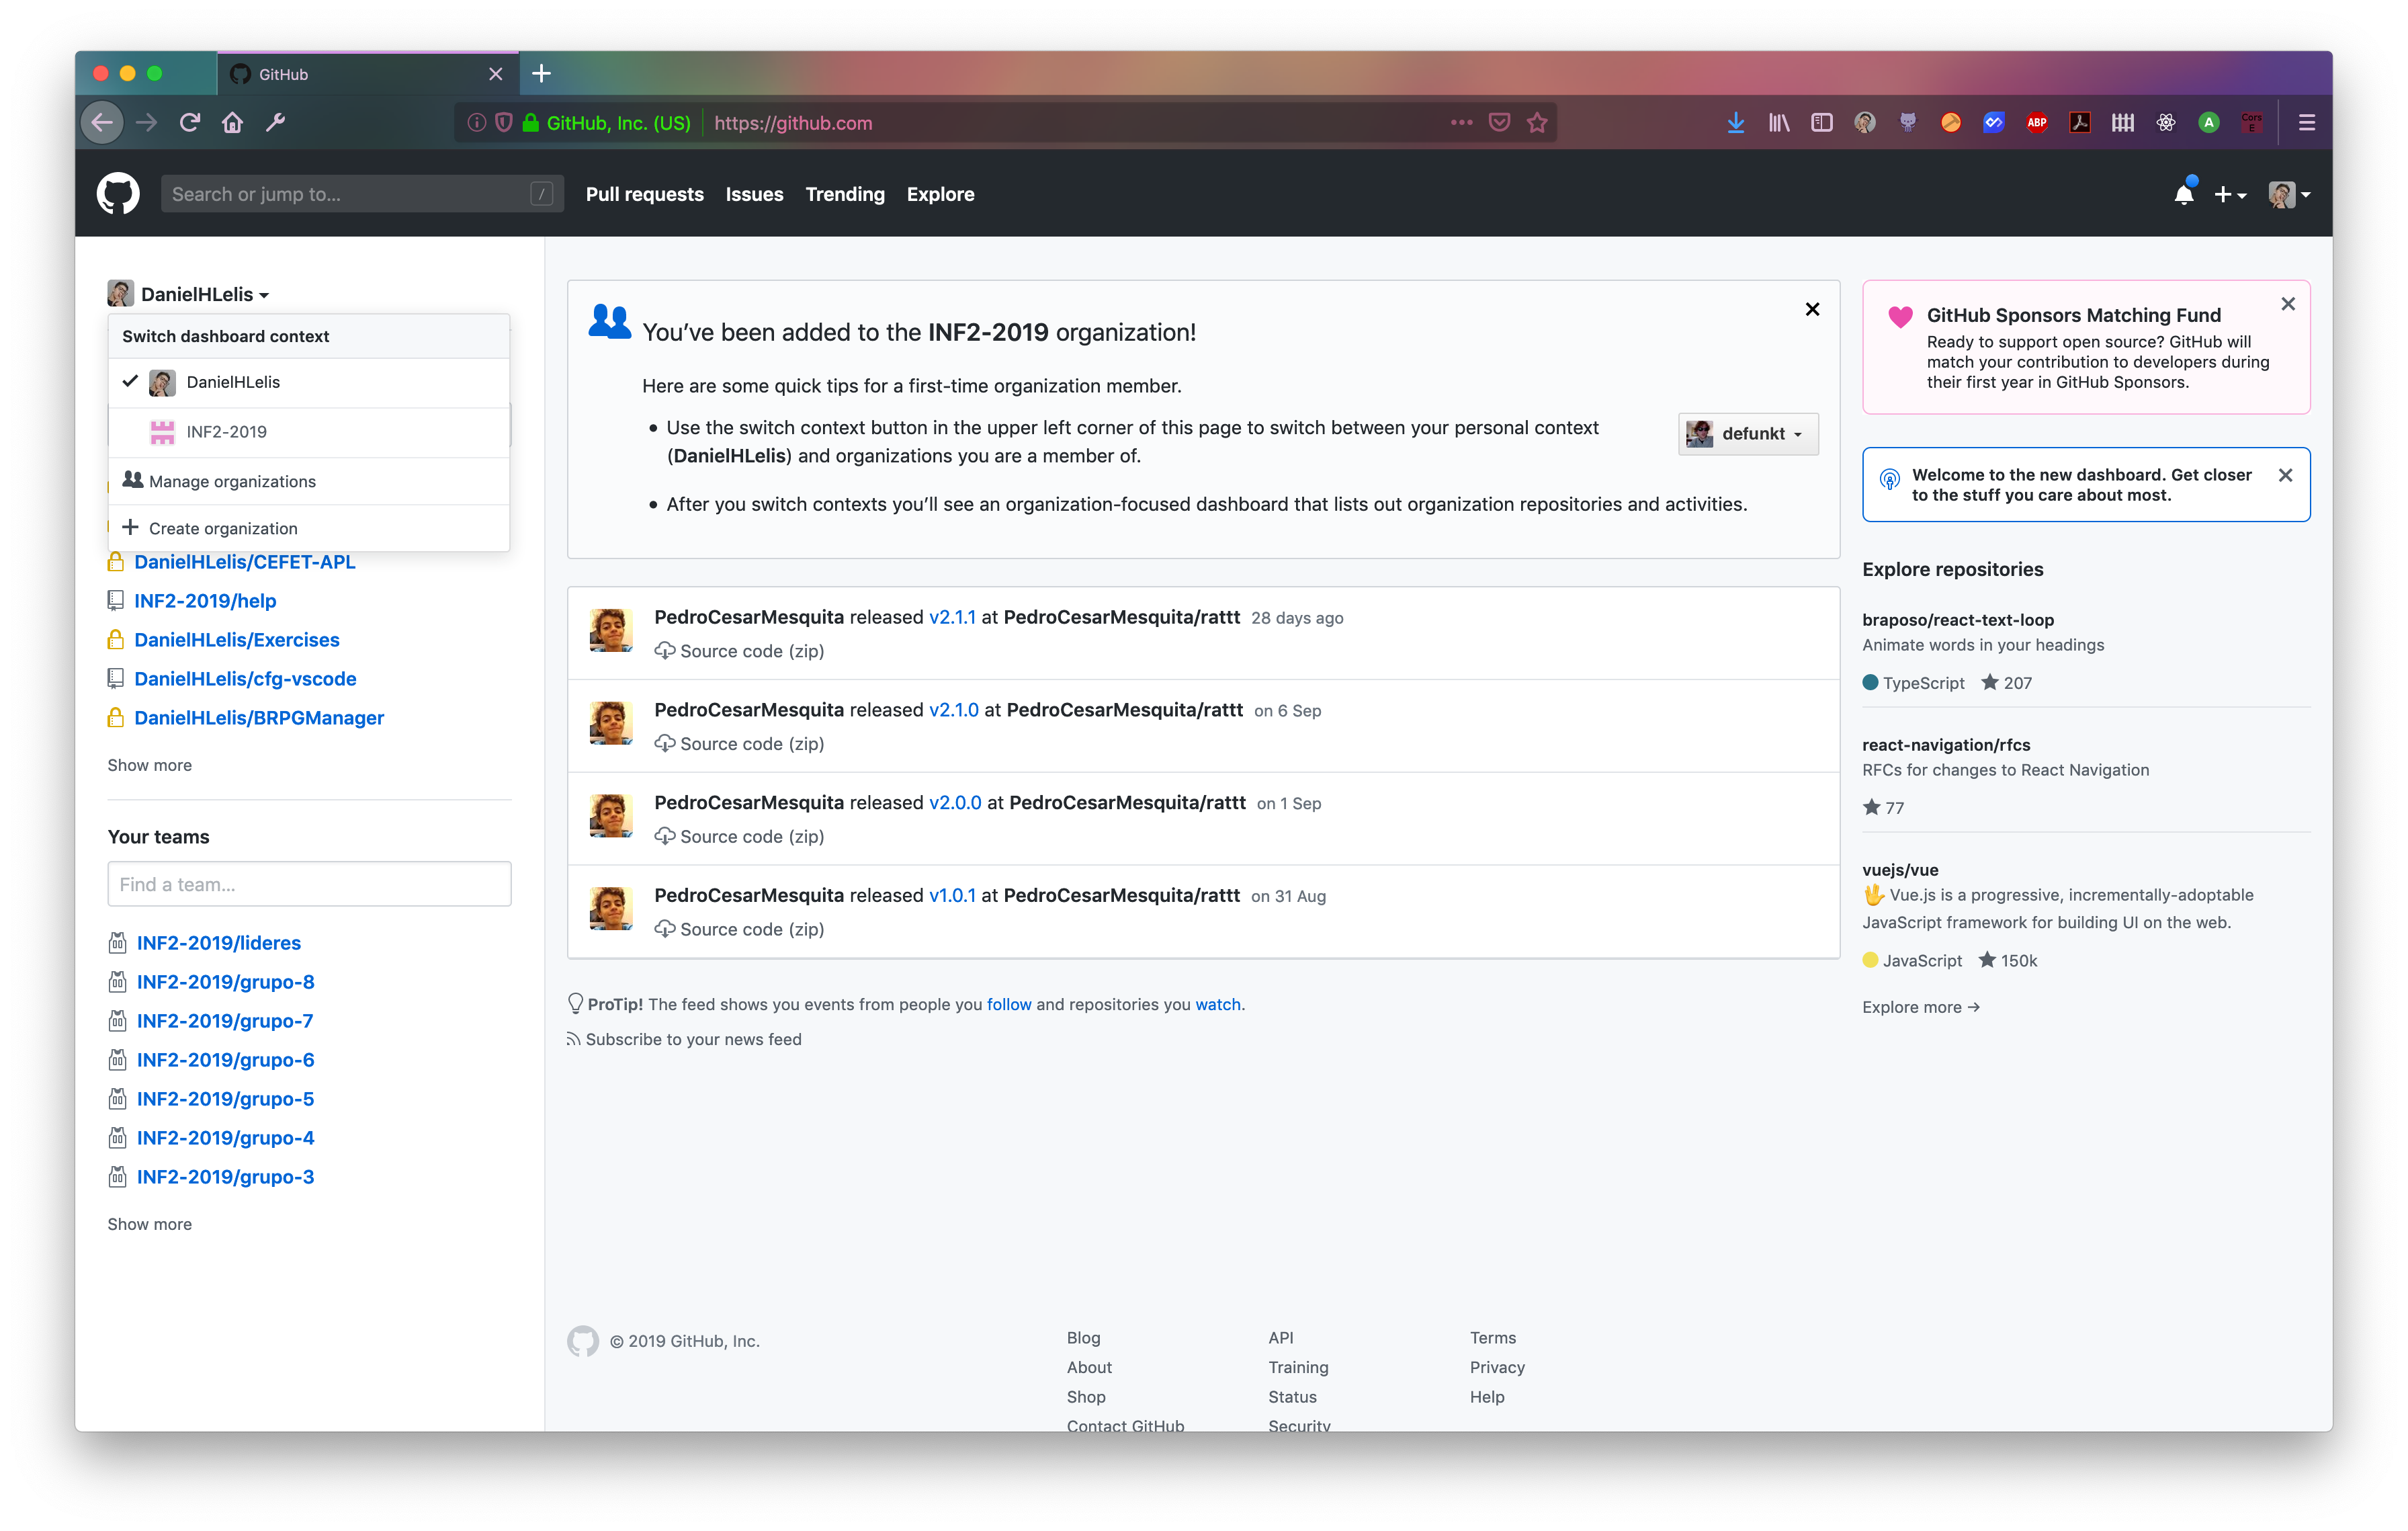Open the Library bookshelf icon
This screenshot has height=1531, width=2408.
pyautogui.click(x=1779, y=123)
